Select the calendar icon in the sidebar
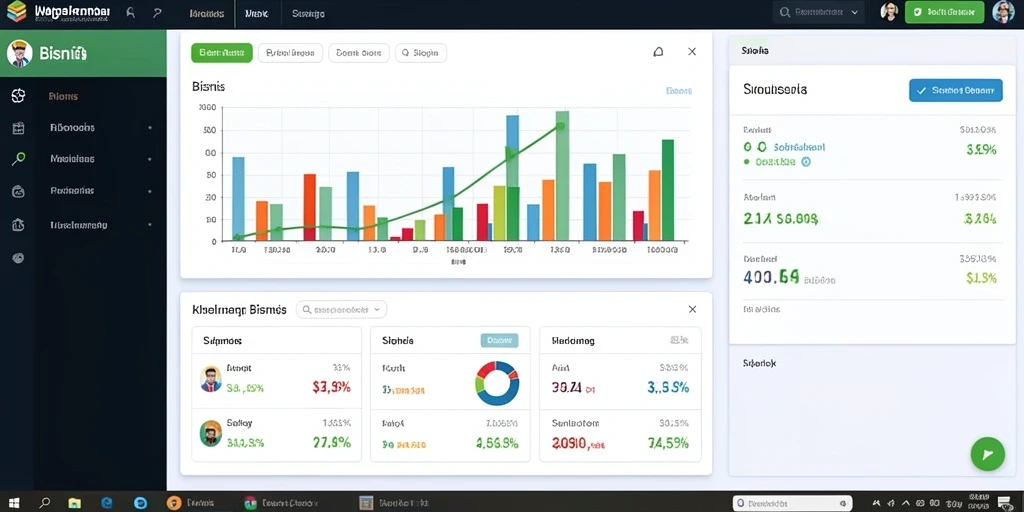The width and height of the screenshot is (1024, 512). (x=18, y=128)
